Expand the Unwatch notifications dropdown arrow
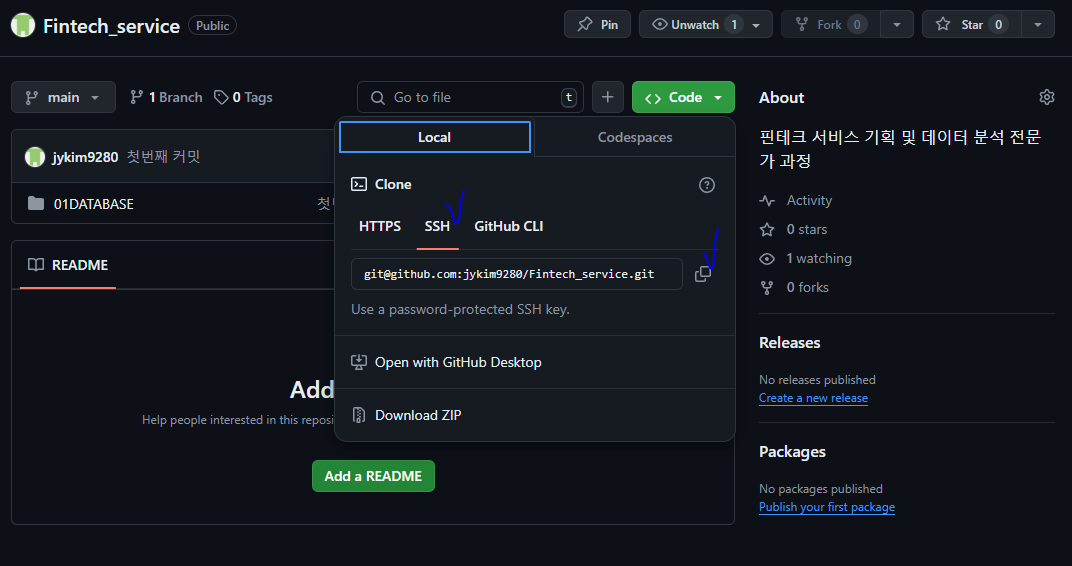This screenshot has width=1072, height=566. (x=757, y=25)
